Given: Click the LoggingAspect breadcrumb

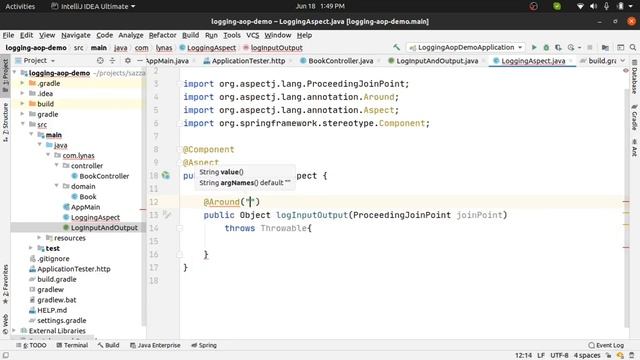Looking at the screenshot, I should click(x=211, y=48).
